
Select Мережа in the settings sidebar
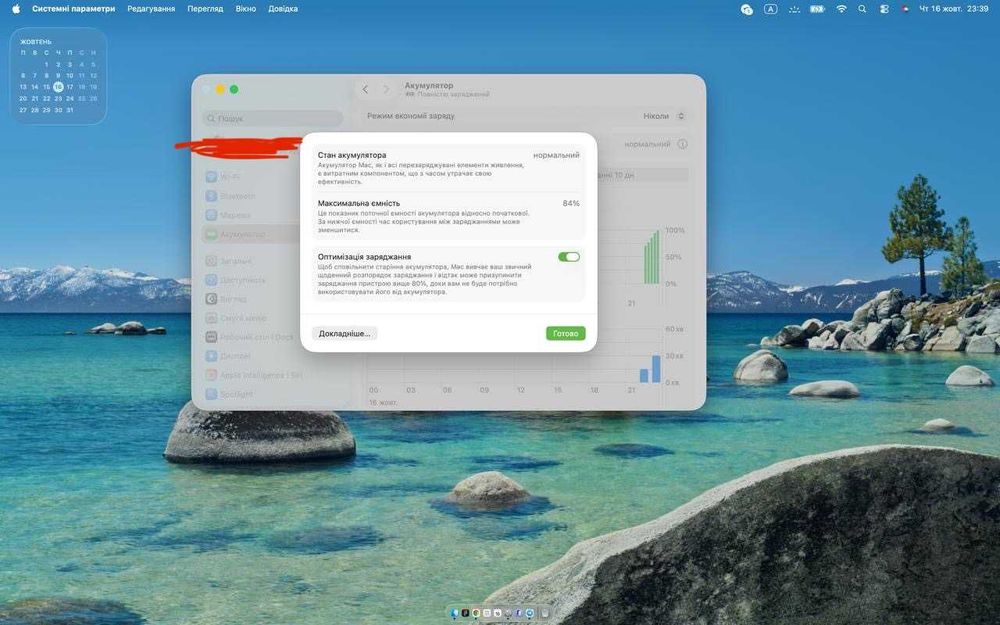228,215
